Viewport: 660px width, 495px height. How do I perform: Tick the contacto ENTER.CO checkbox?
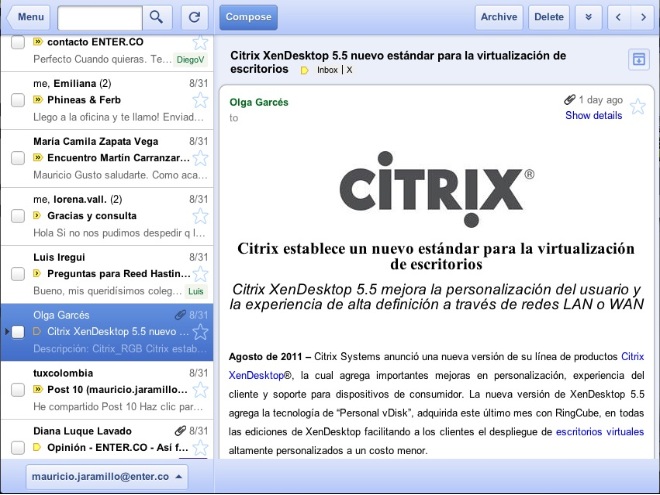tap(18, 42)
